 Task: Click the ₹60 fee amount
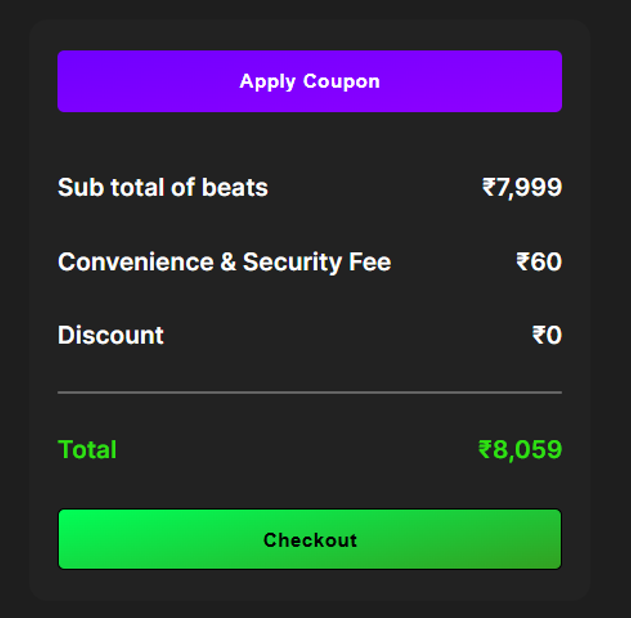click(x=539, y=263)
